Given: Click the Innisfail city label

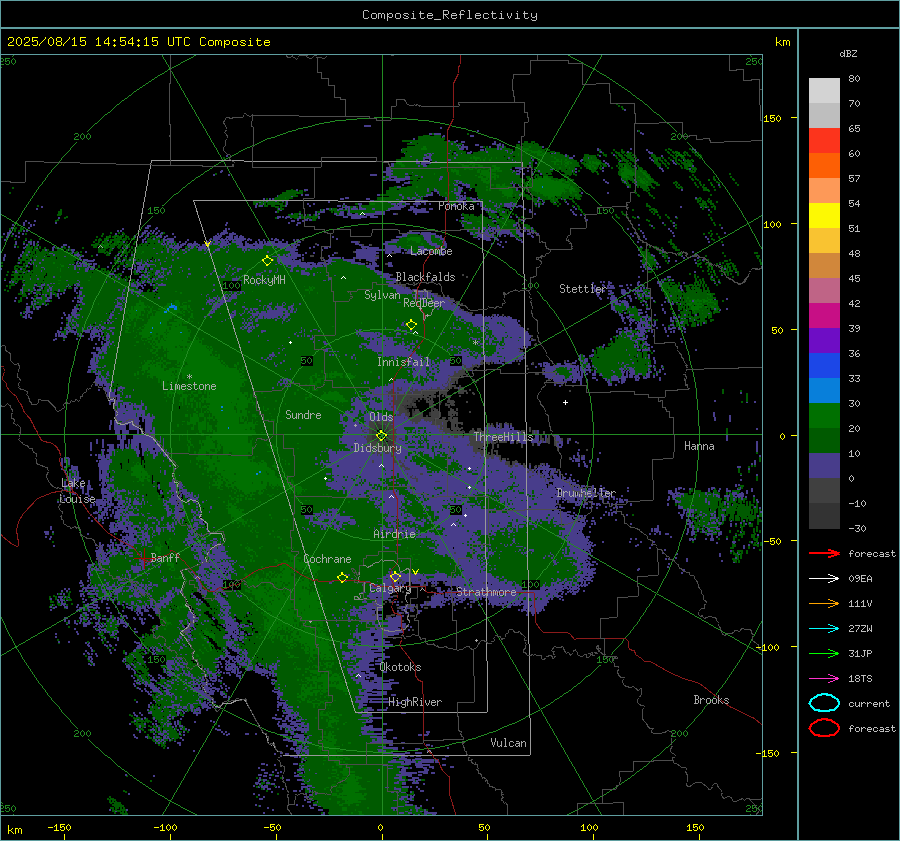Looking at the screenshot, I should (403, 362).
